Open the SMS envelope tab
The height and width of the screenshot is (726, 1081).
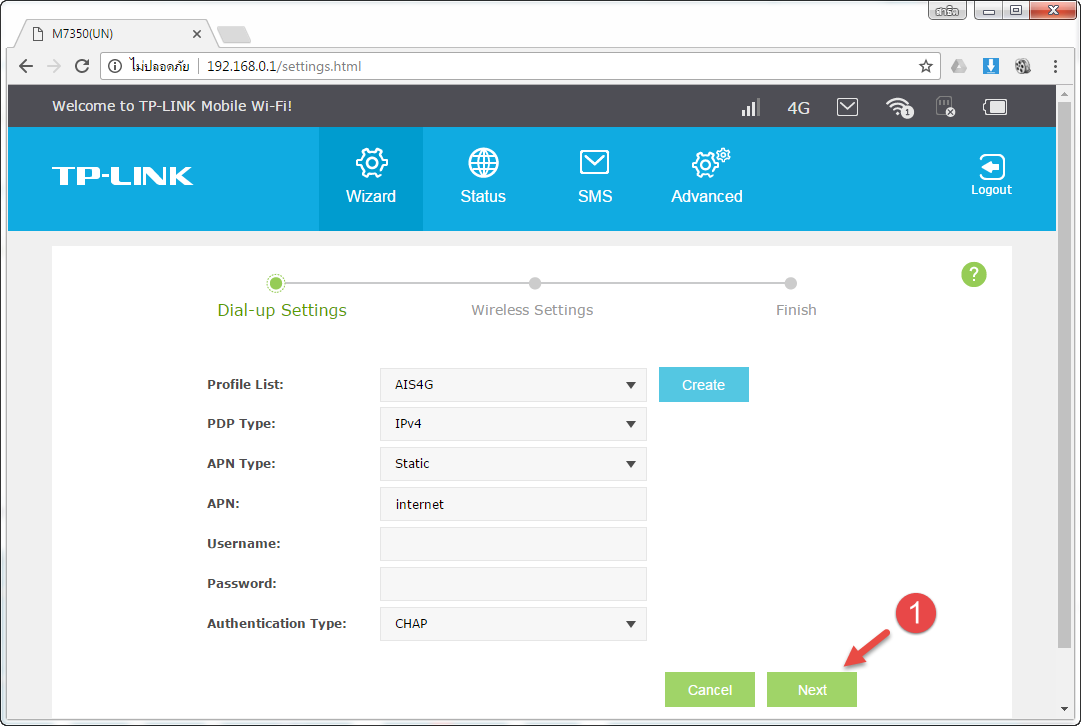click(x=594, y=178)
